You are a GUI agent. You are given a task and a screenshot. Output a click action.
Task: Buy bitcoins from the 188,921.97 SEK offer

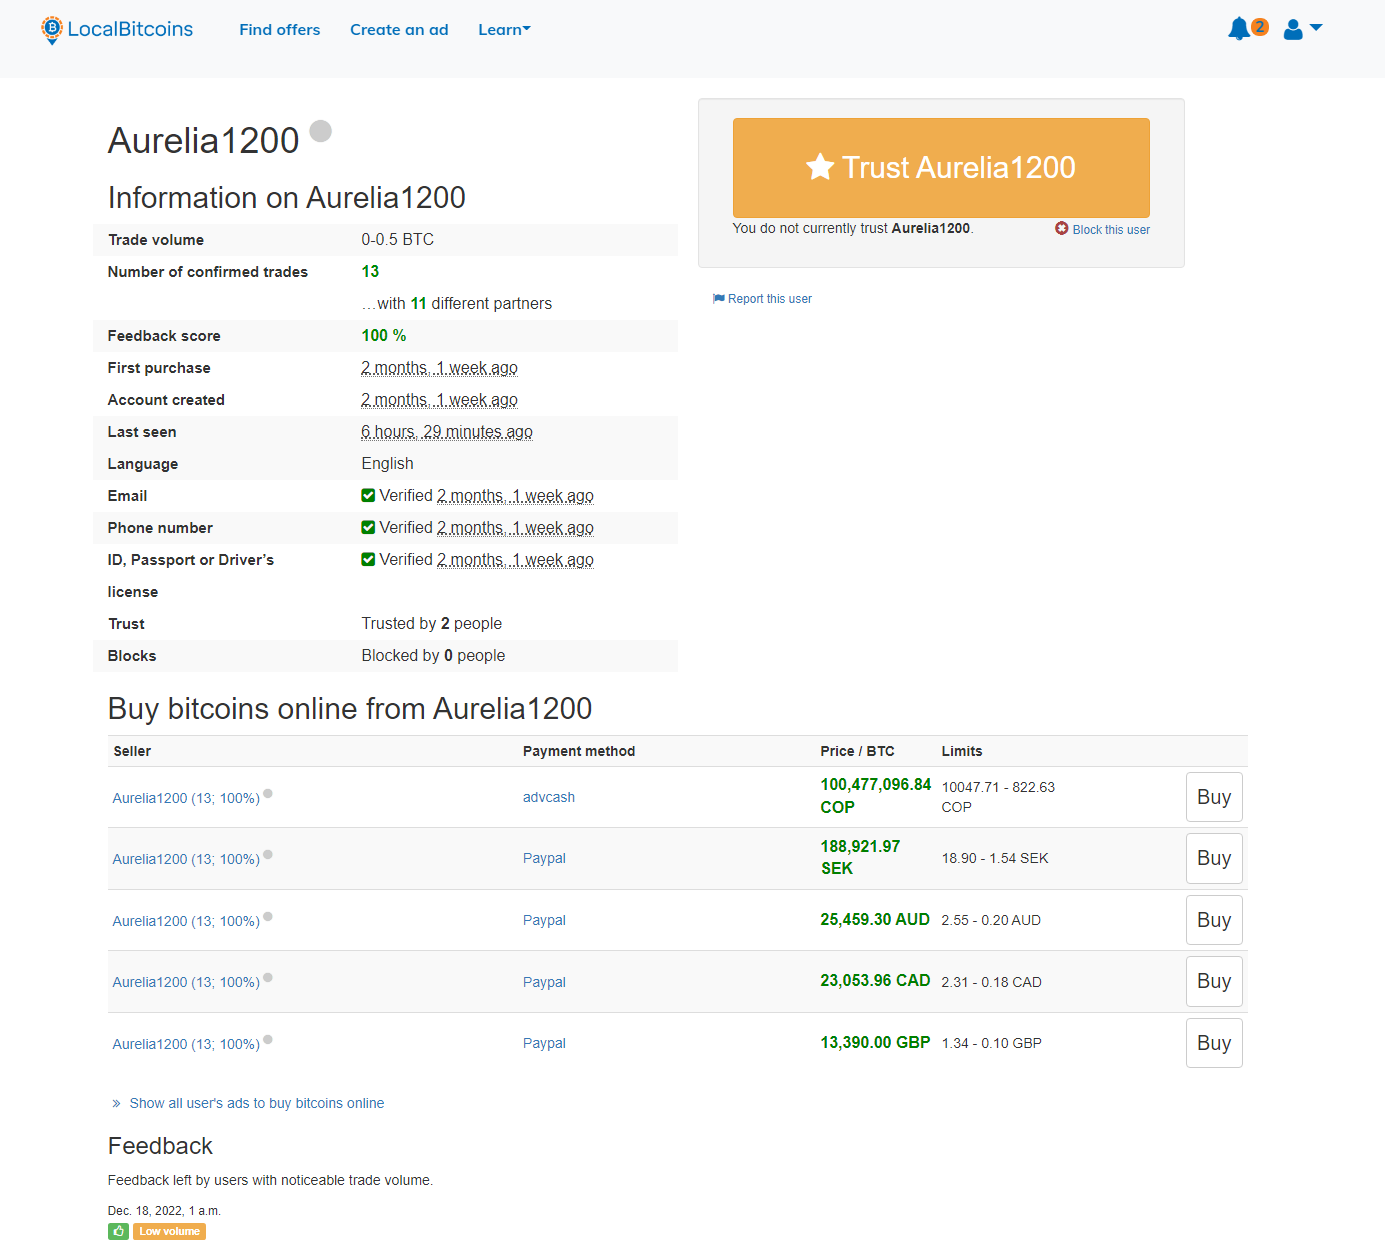1214,858
